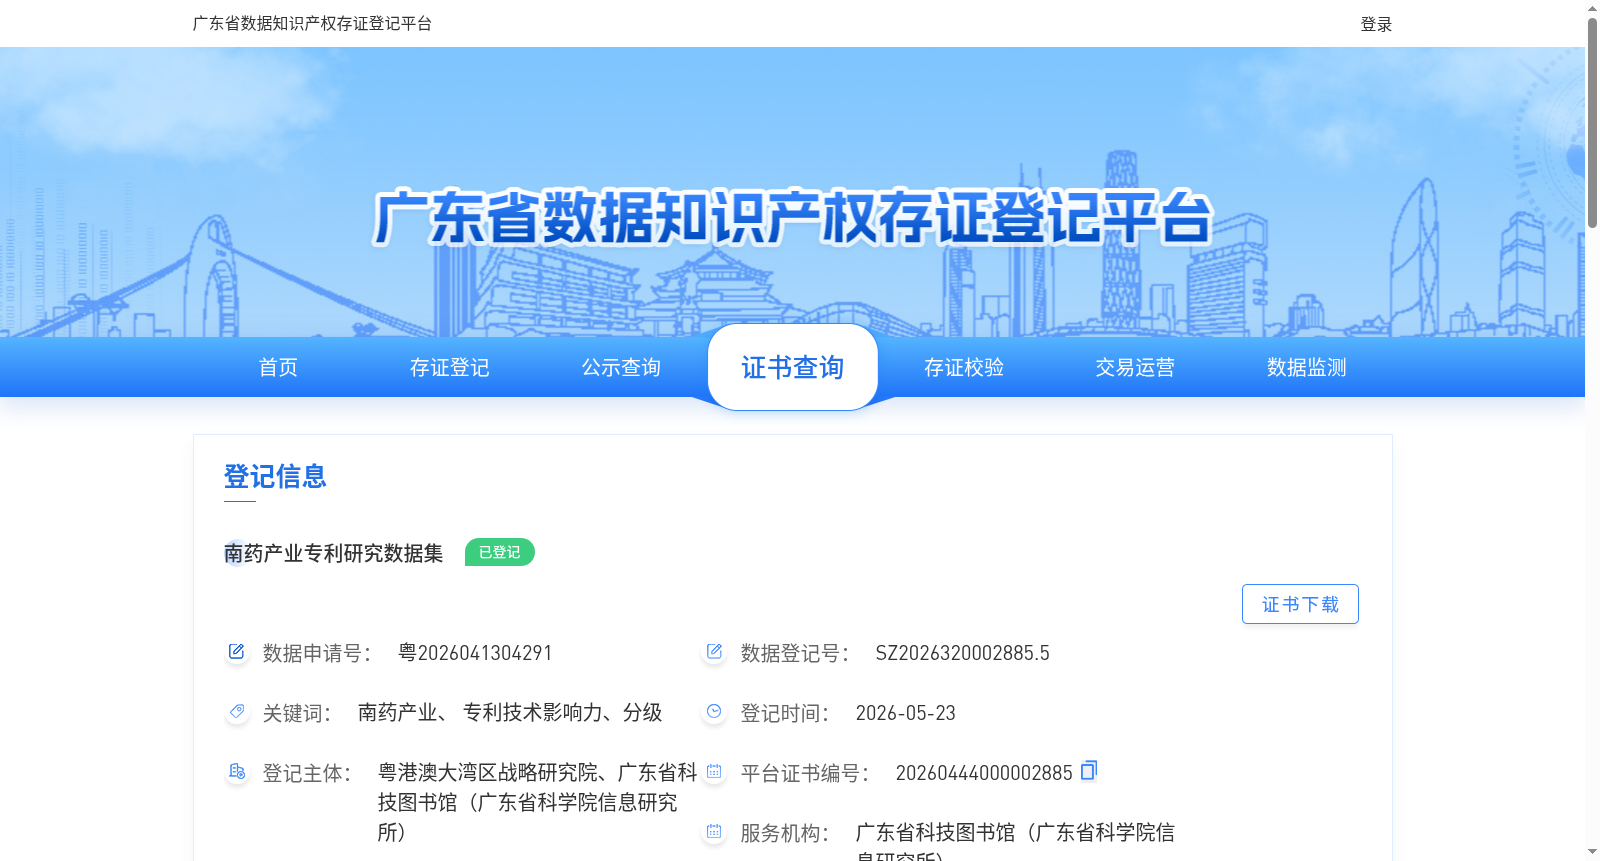The width and height of the screenshot is (1600, 861).
Task: Click the platform name in the top bar
Action: pyautogui.click(x=312, y=24)
